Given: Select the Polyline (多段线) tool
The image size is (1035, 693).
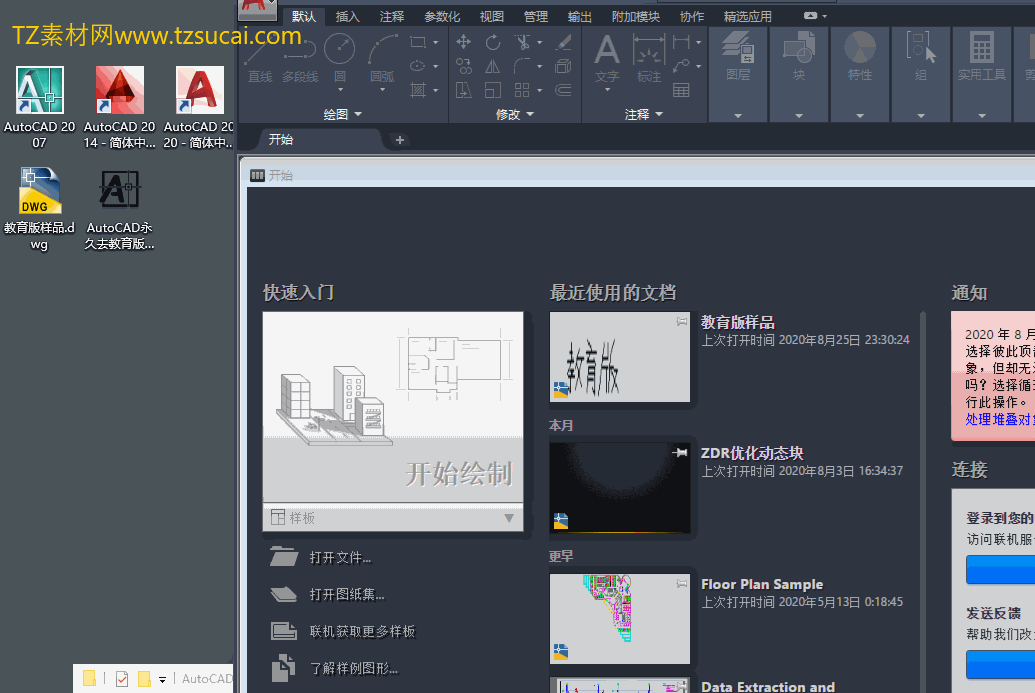Looking at the screenshot, I should click(300, 58).
